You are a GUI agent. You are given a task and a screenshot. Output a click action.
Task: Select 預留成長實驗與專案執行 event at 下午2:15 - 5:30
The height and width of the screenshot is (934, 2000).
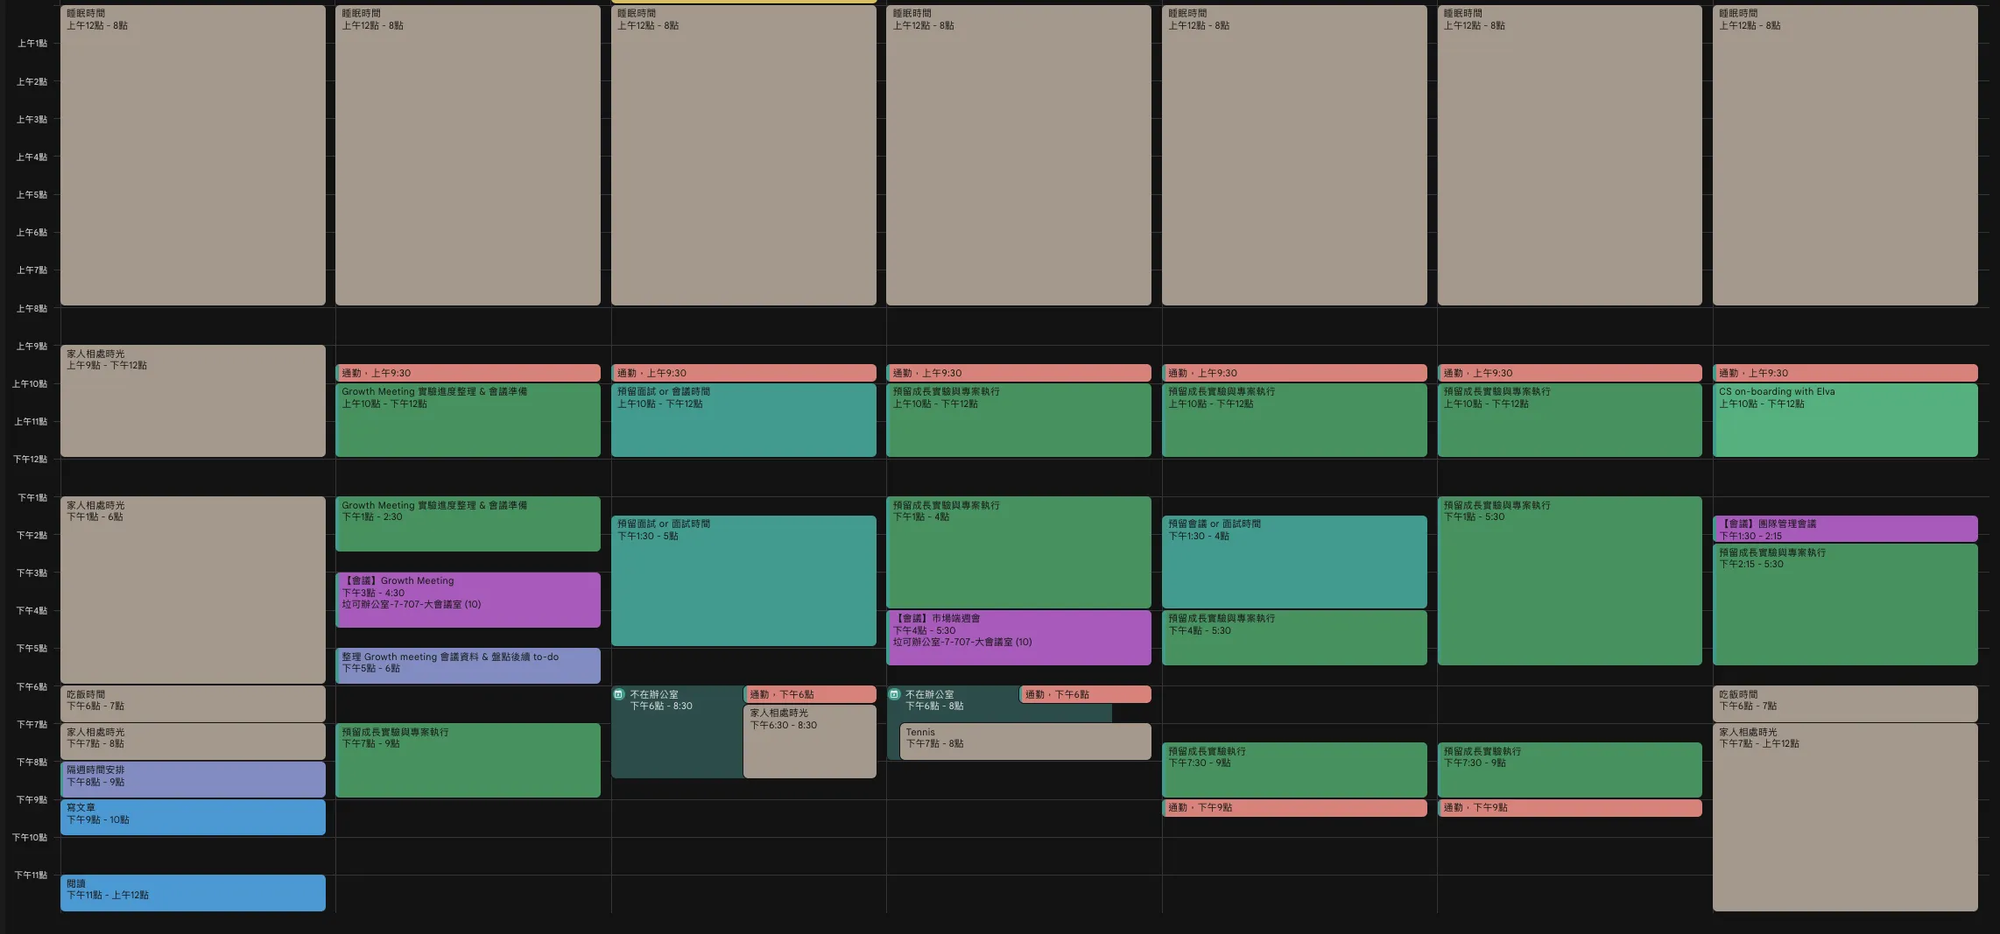click(1844, 605)
